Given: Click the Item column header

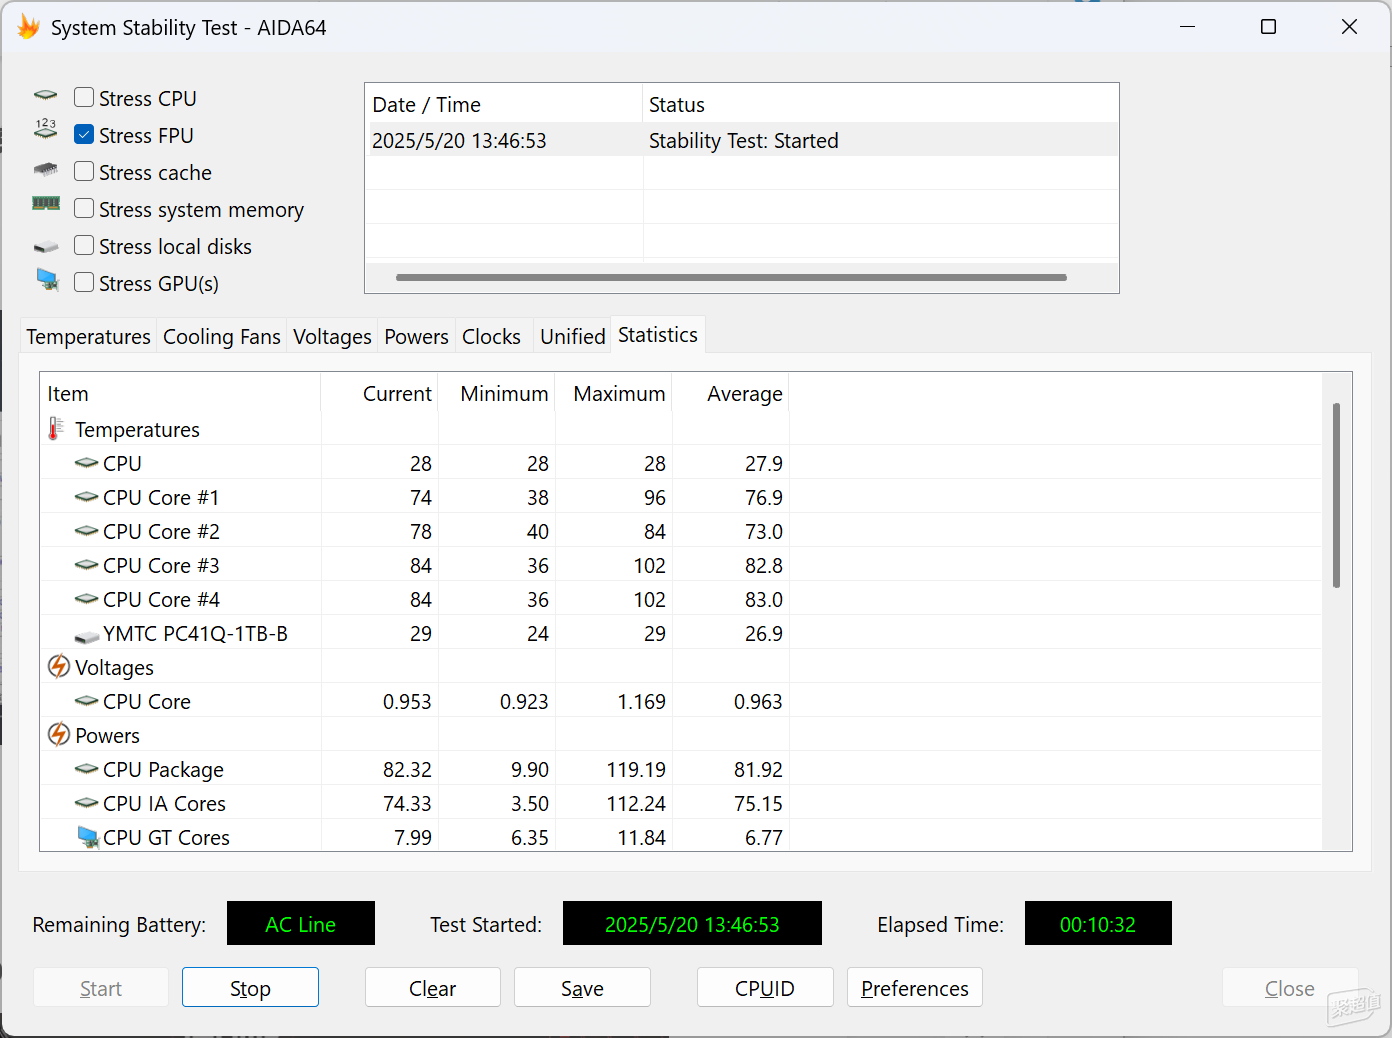Looking at the screenshot, I should click(x=180, y=394).
